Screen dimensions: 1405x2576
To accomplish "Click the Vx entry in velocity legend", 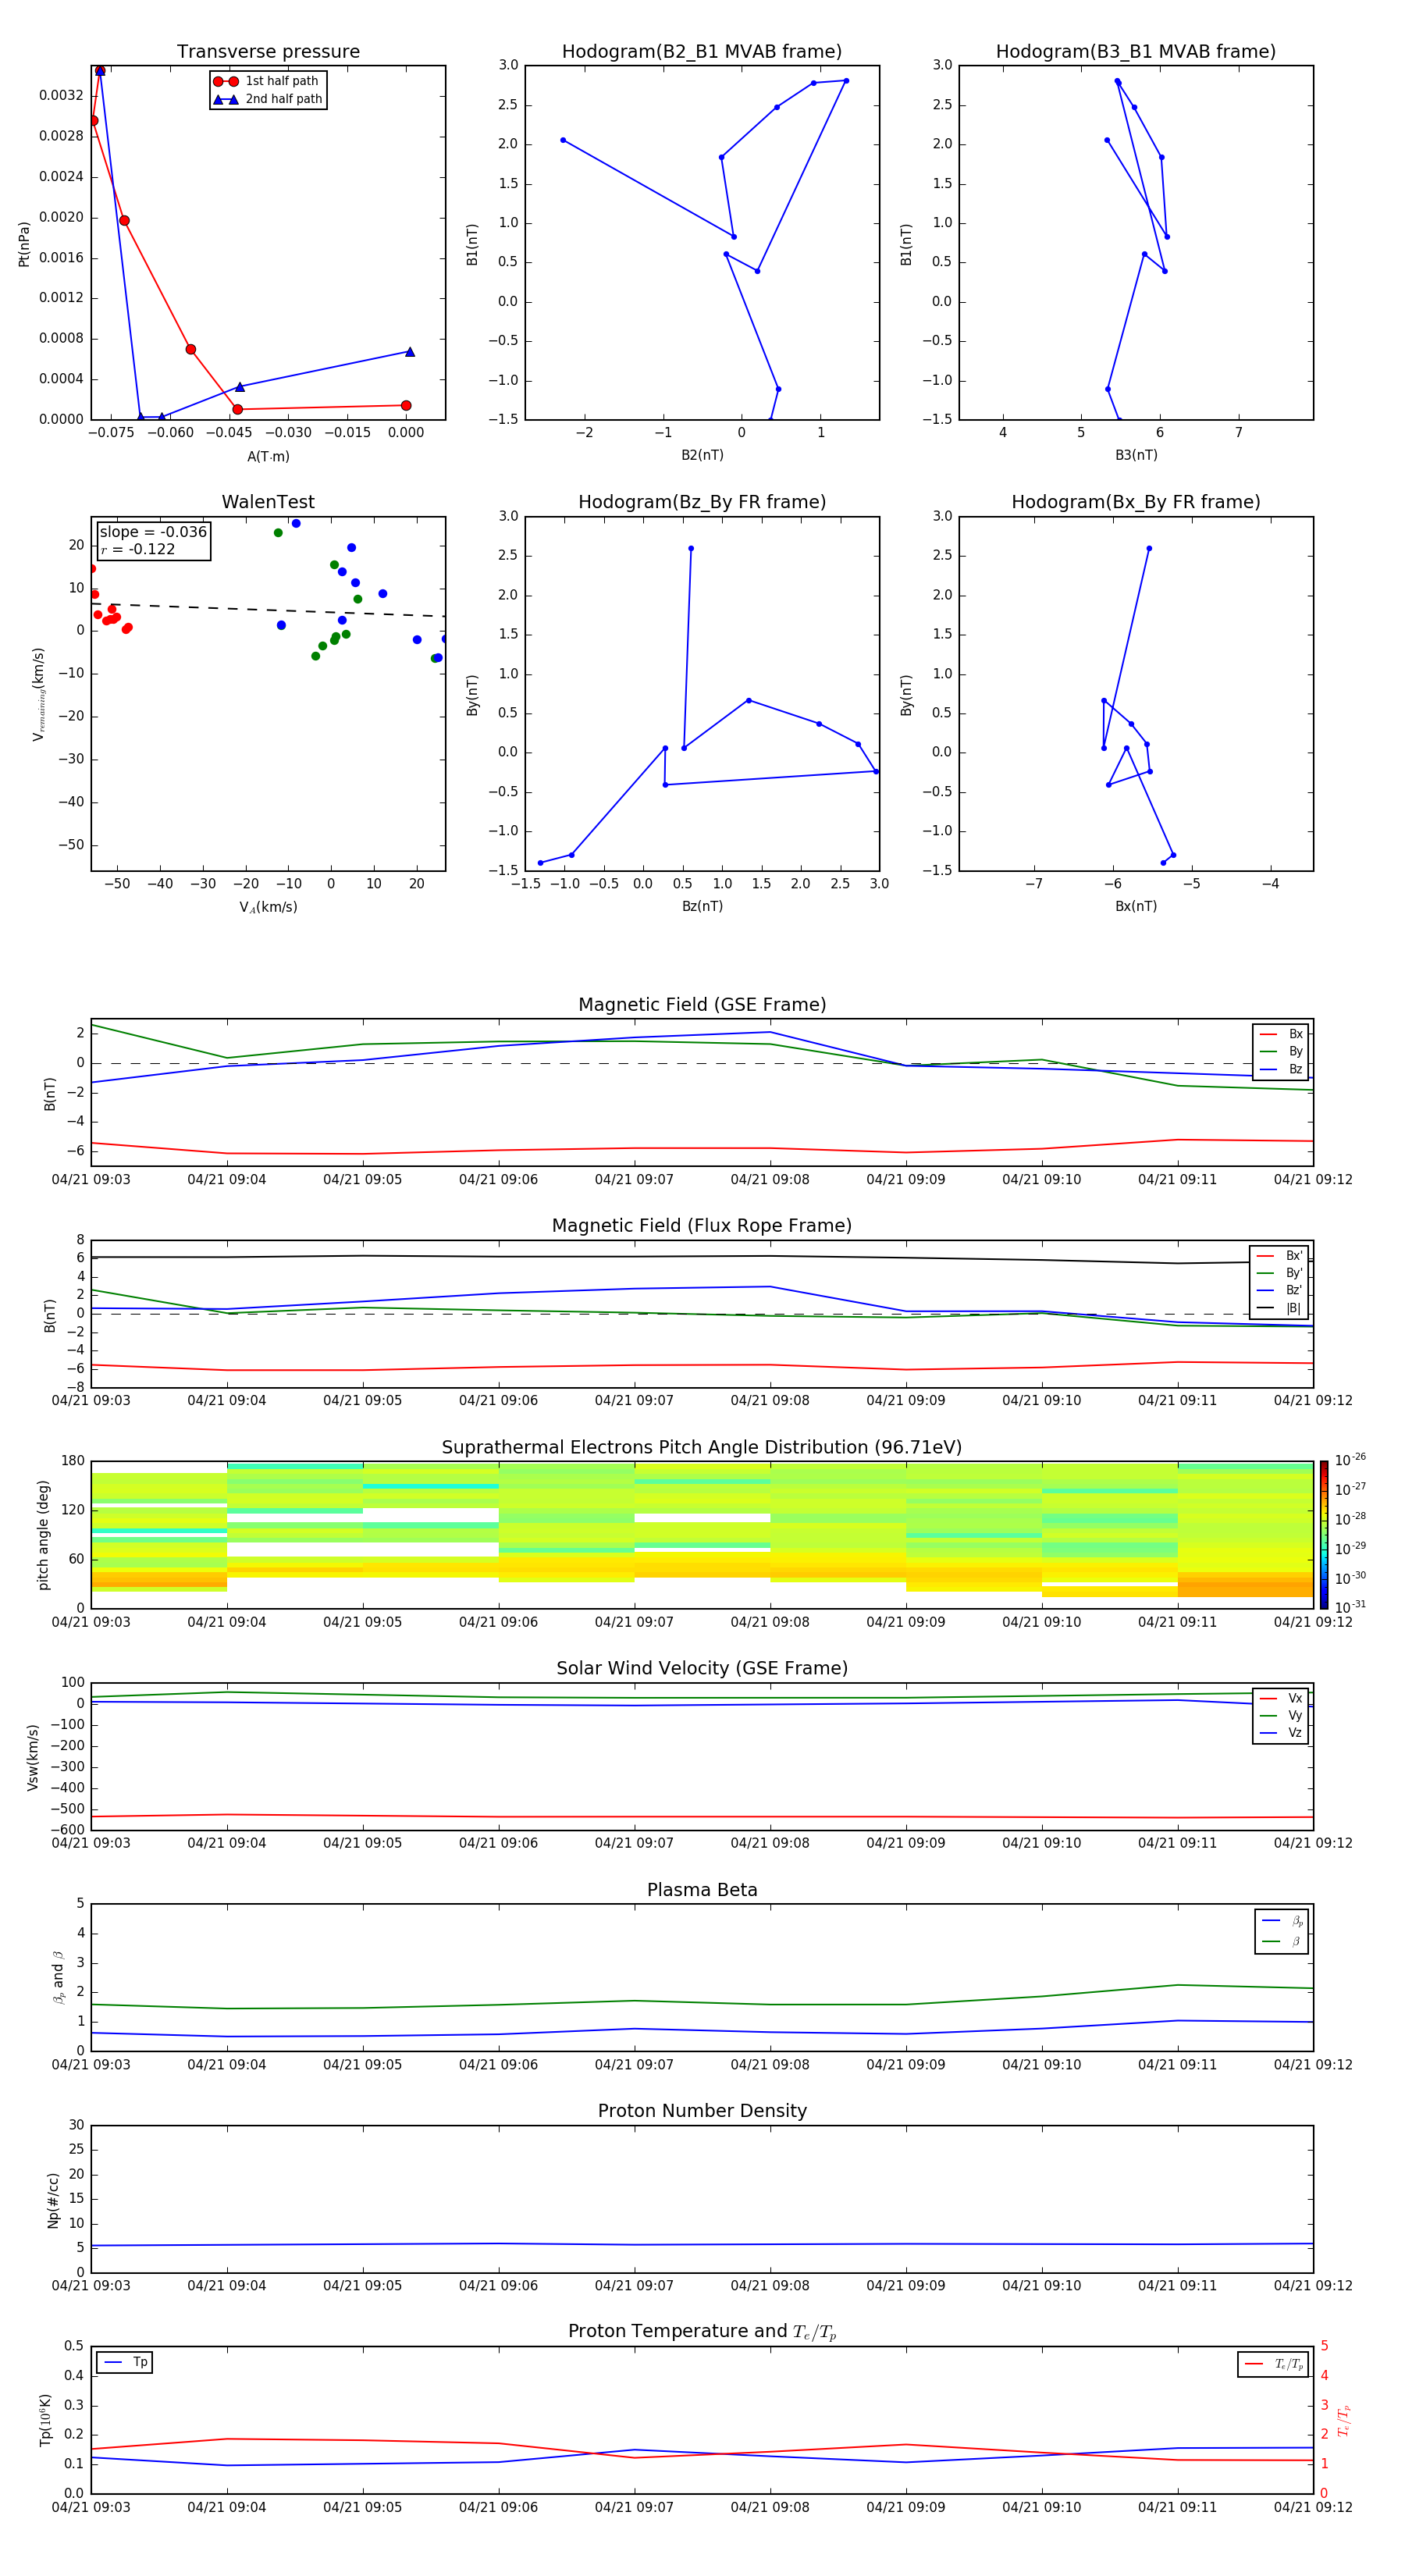I will pos(1281,1698).
